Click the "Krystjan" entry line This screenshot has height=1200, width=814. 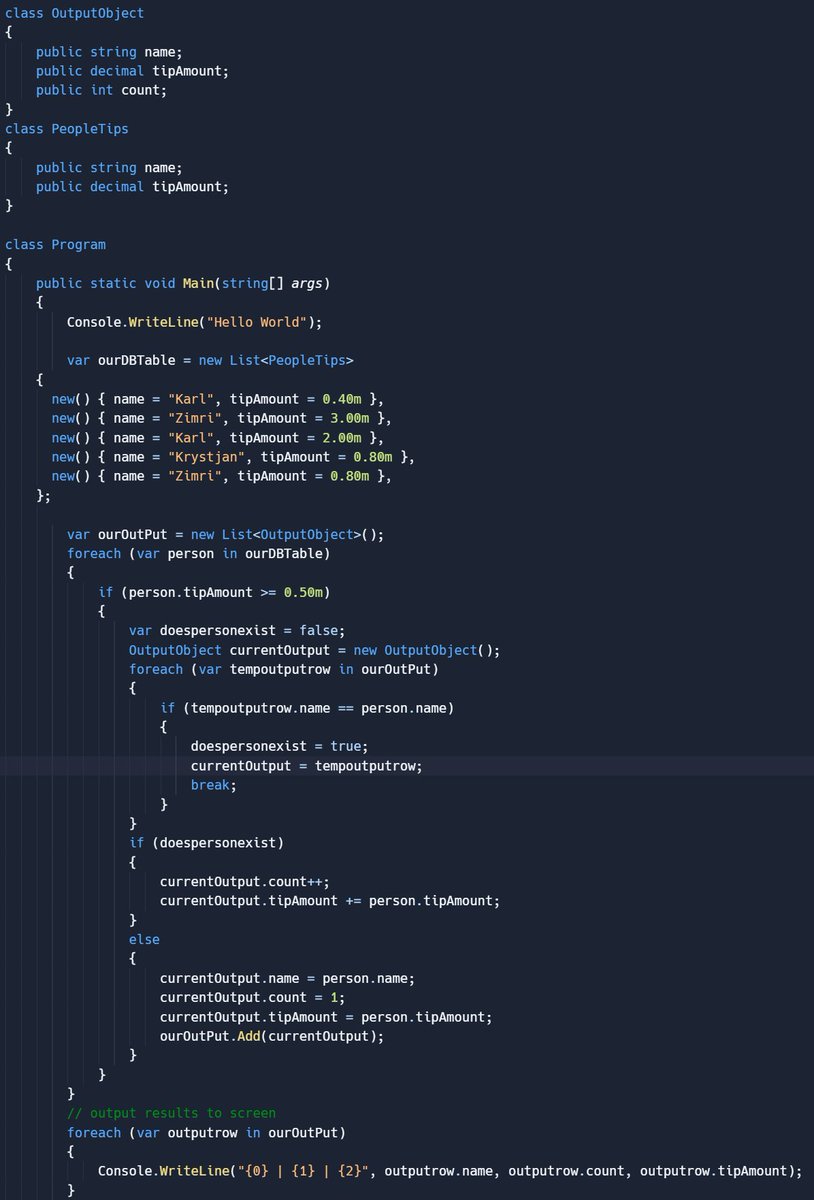click(x=233, y=457)
